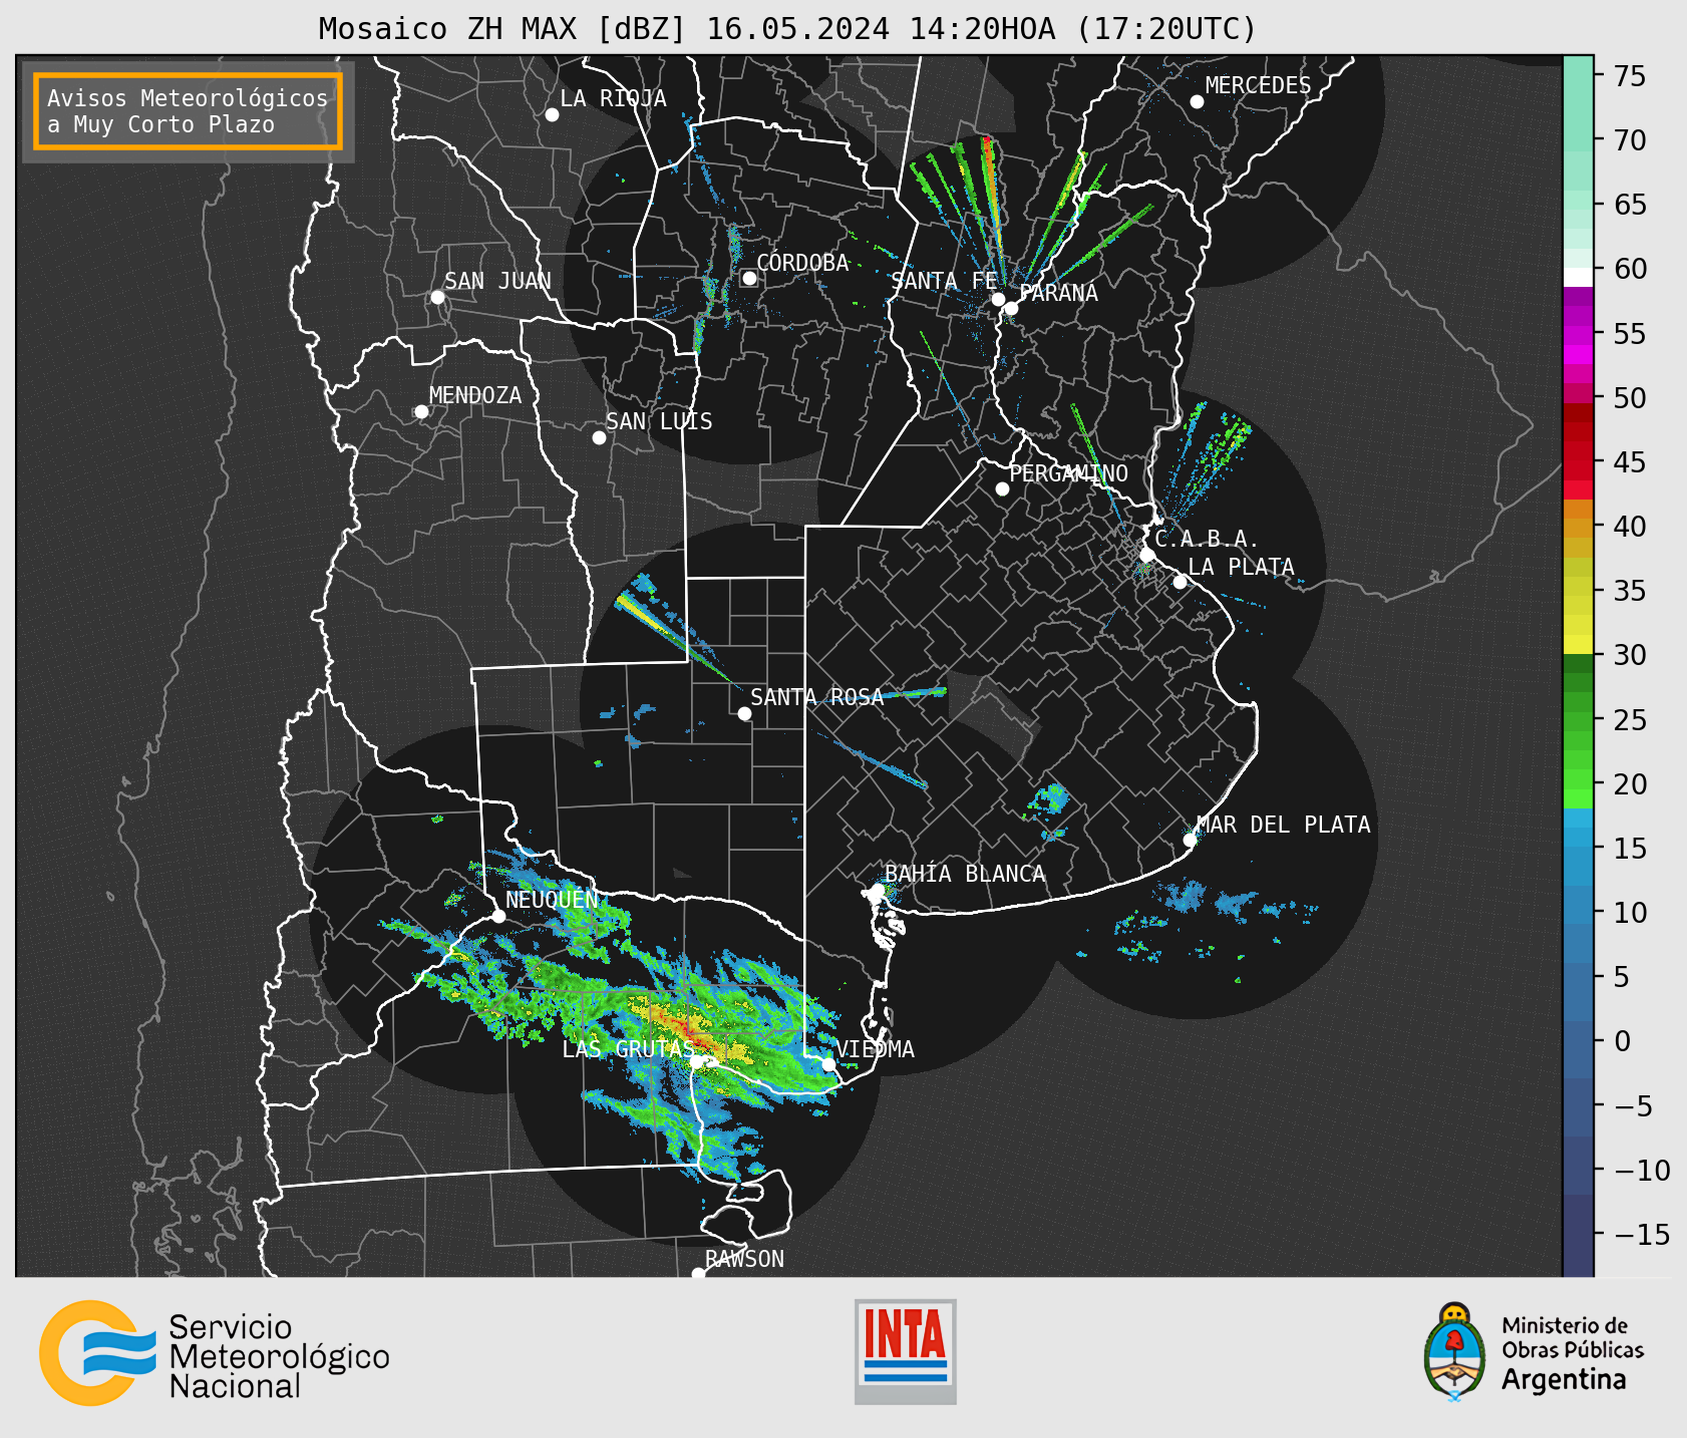The image size is (1687, 1438).
Task: Click the 'CÓRDOBA' label
Action: pos(803,262)
